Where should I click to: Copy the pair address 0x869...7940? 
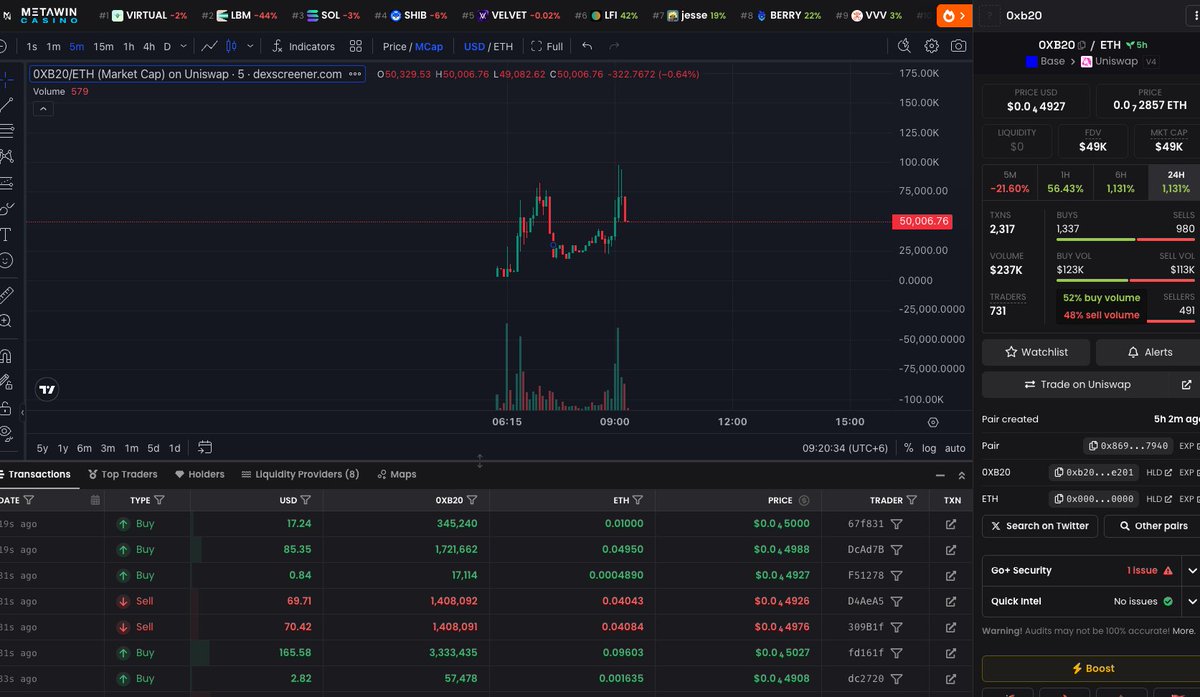1127,446
